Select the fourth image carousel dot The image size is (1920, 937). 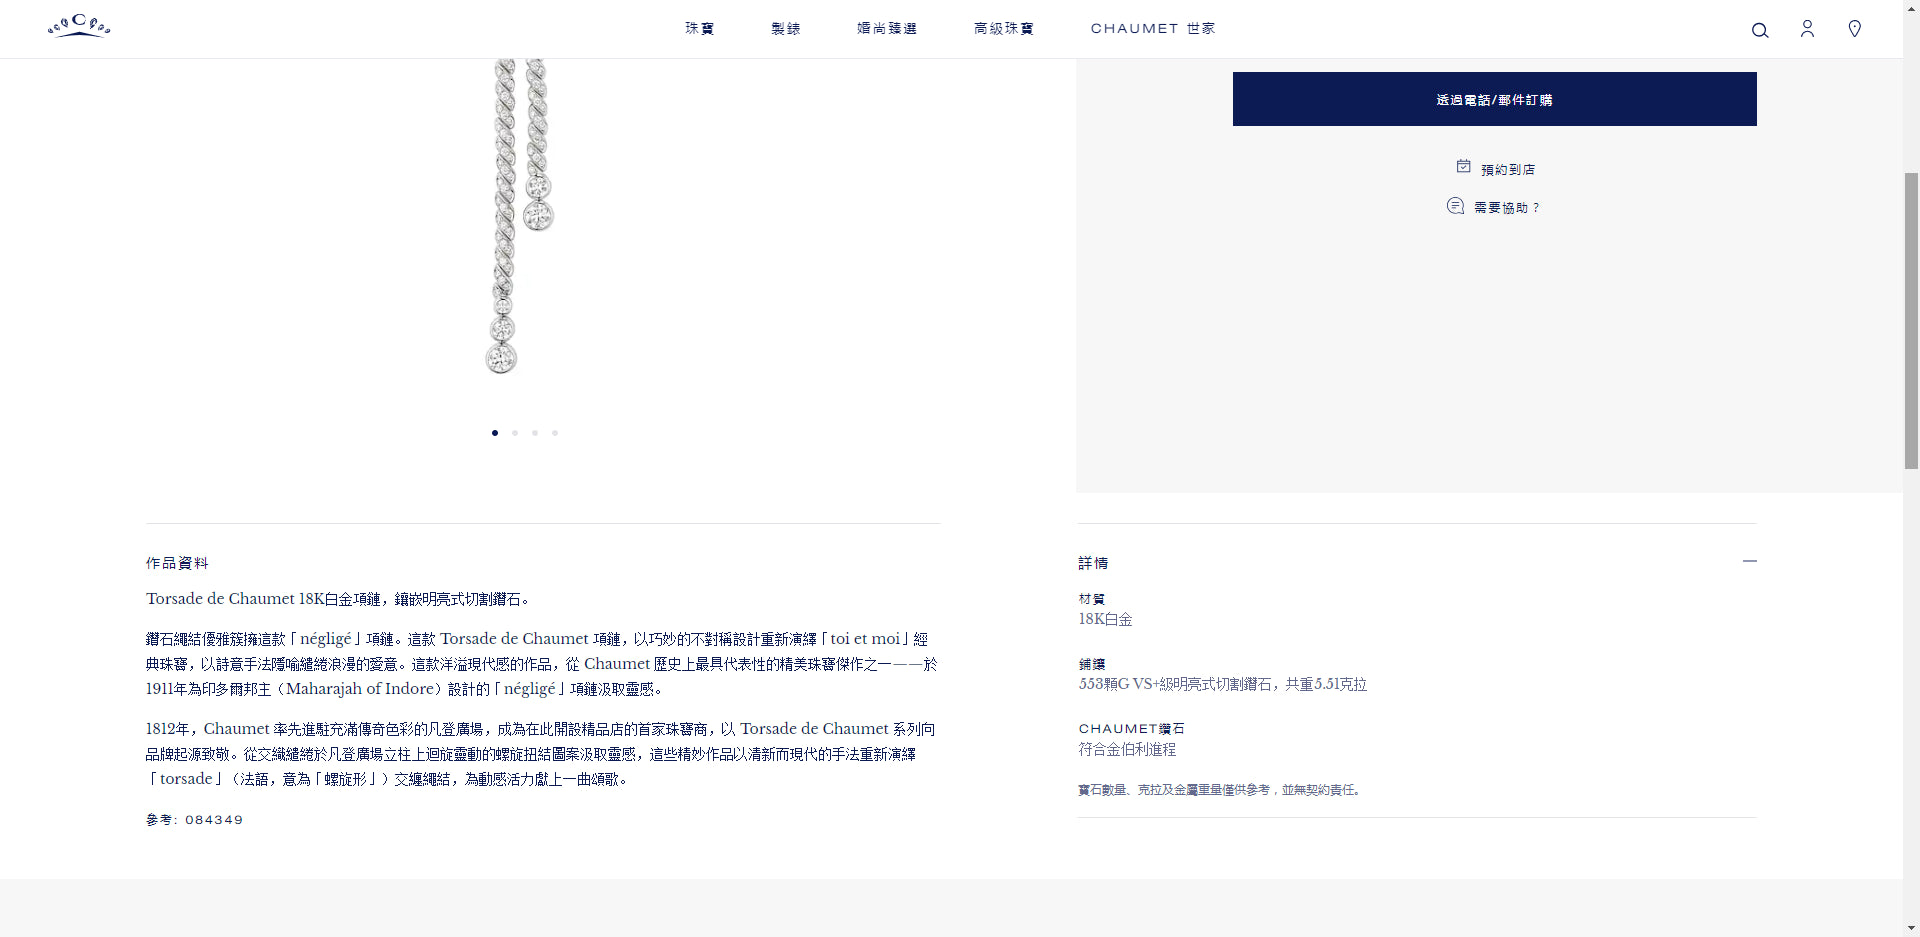(x=555, y=433)
